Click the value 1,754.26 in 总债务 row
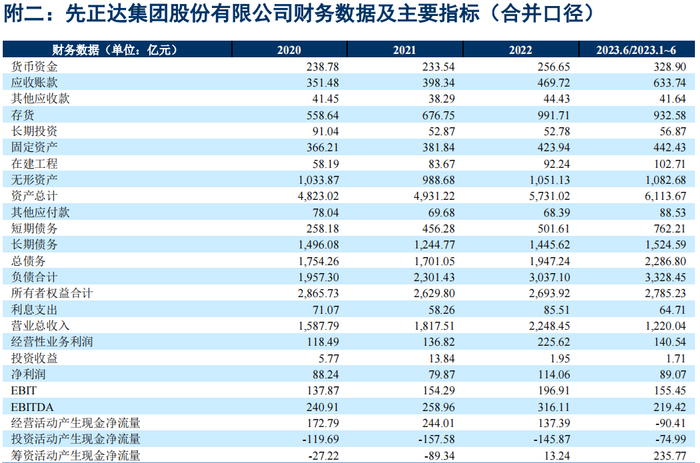Screen dimensions: 700x463 coord(318,261)
